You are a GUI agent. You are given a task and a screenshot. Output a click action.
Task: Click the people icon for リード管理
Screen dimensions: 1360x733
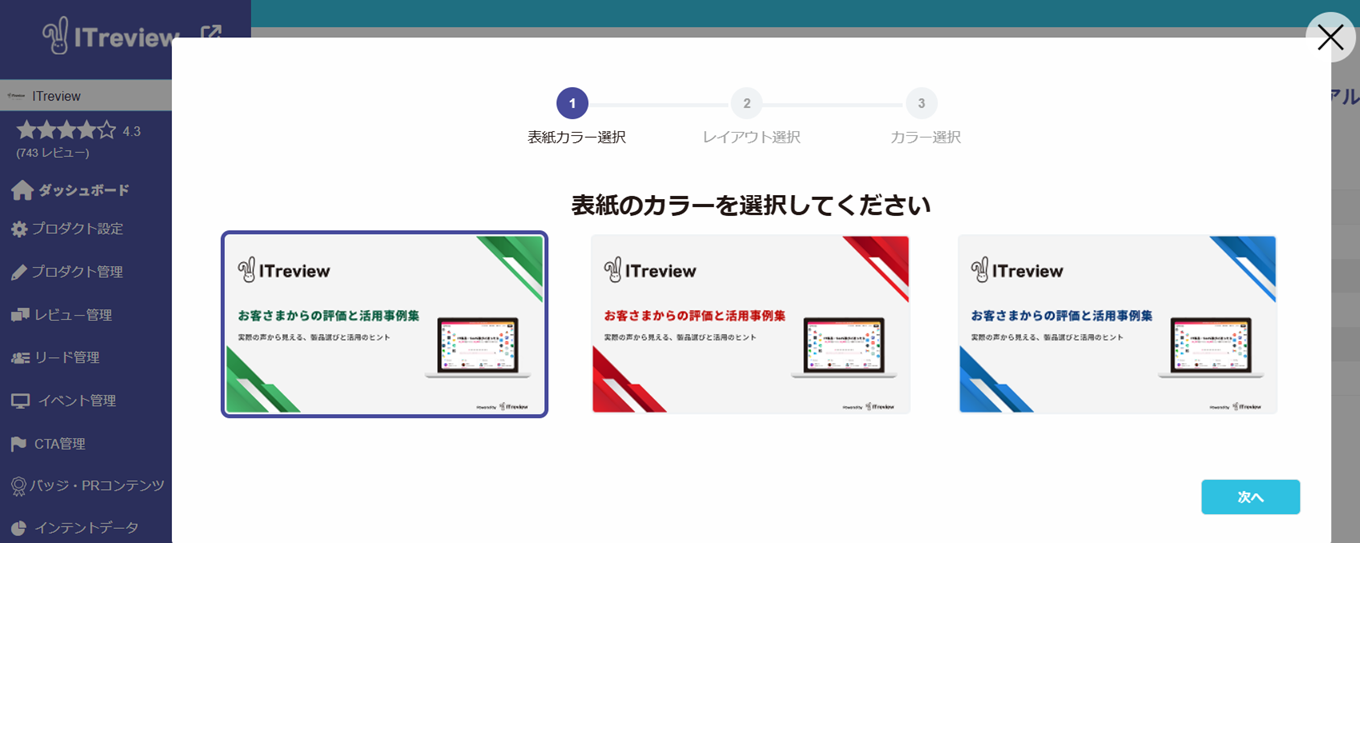coord(20,358)
